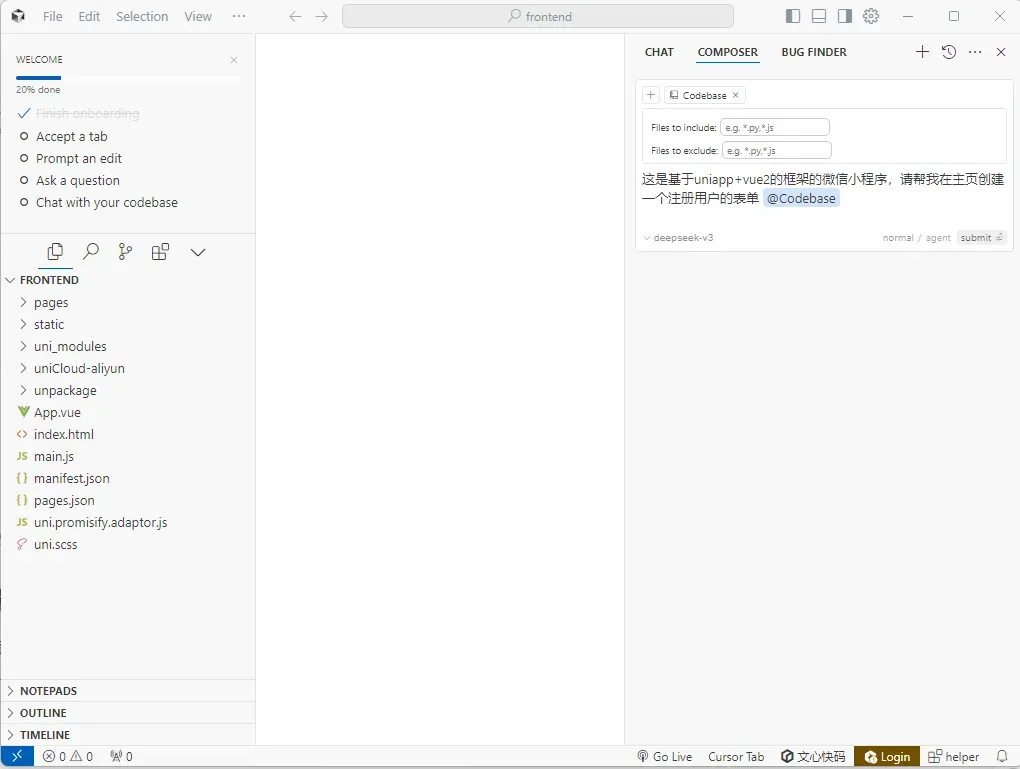Open ports forwarded status indicator

tap(122, 757)
